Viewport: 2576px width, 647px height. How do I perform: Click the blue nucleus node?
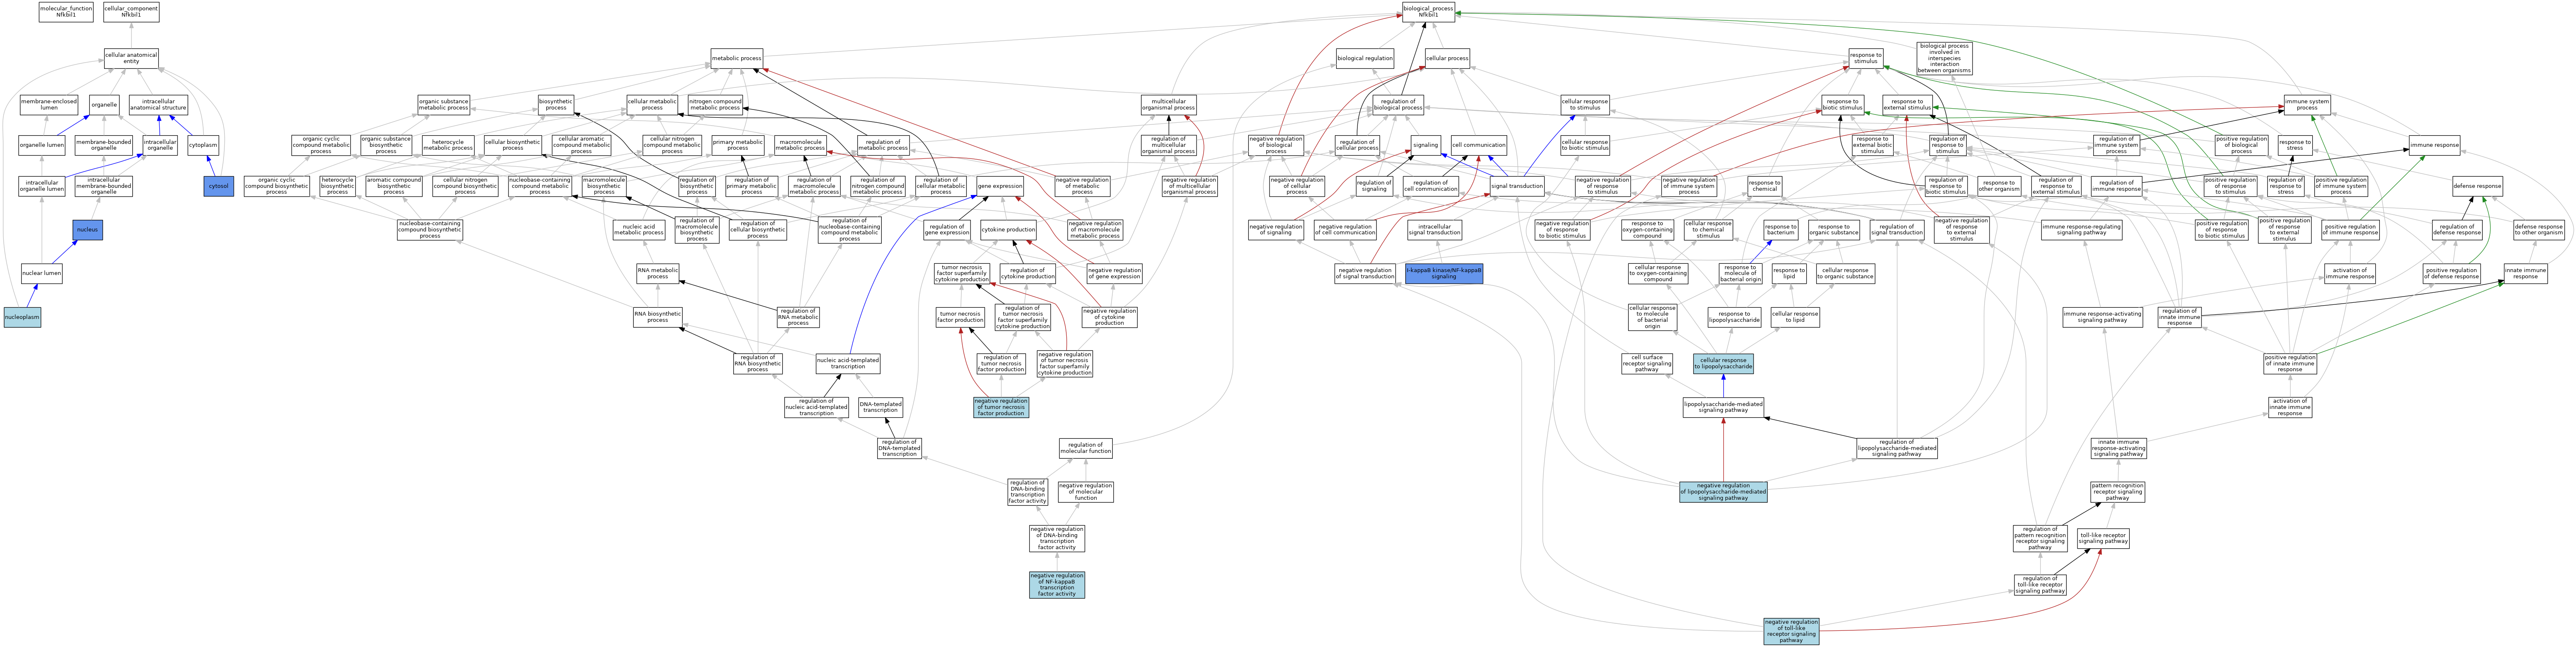[x=88, y=230]
